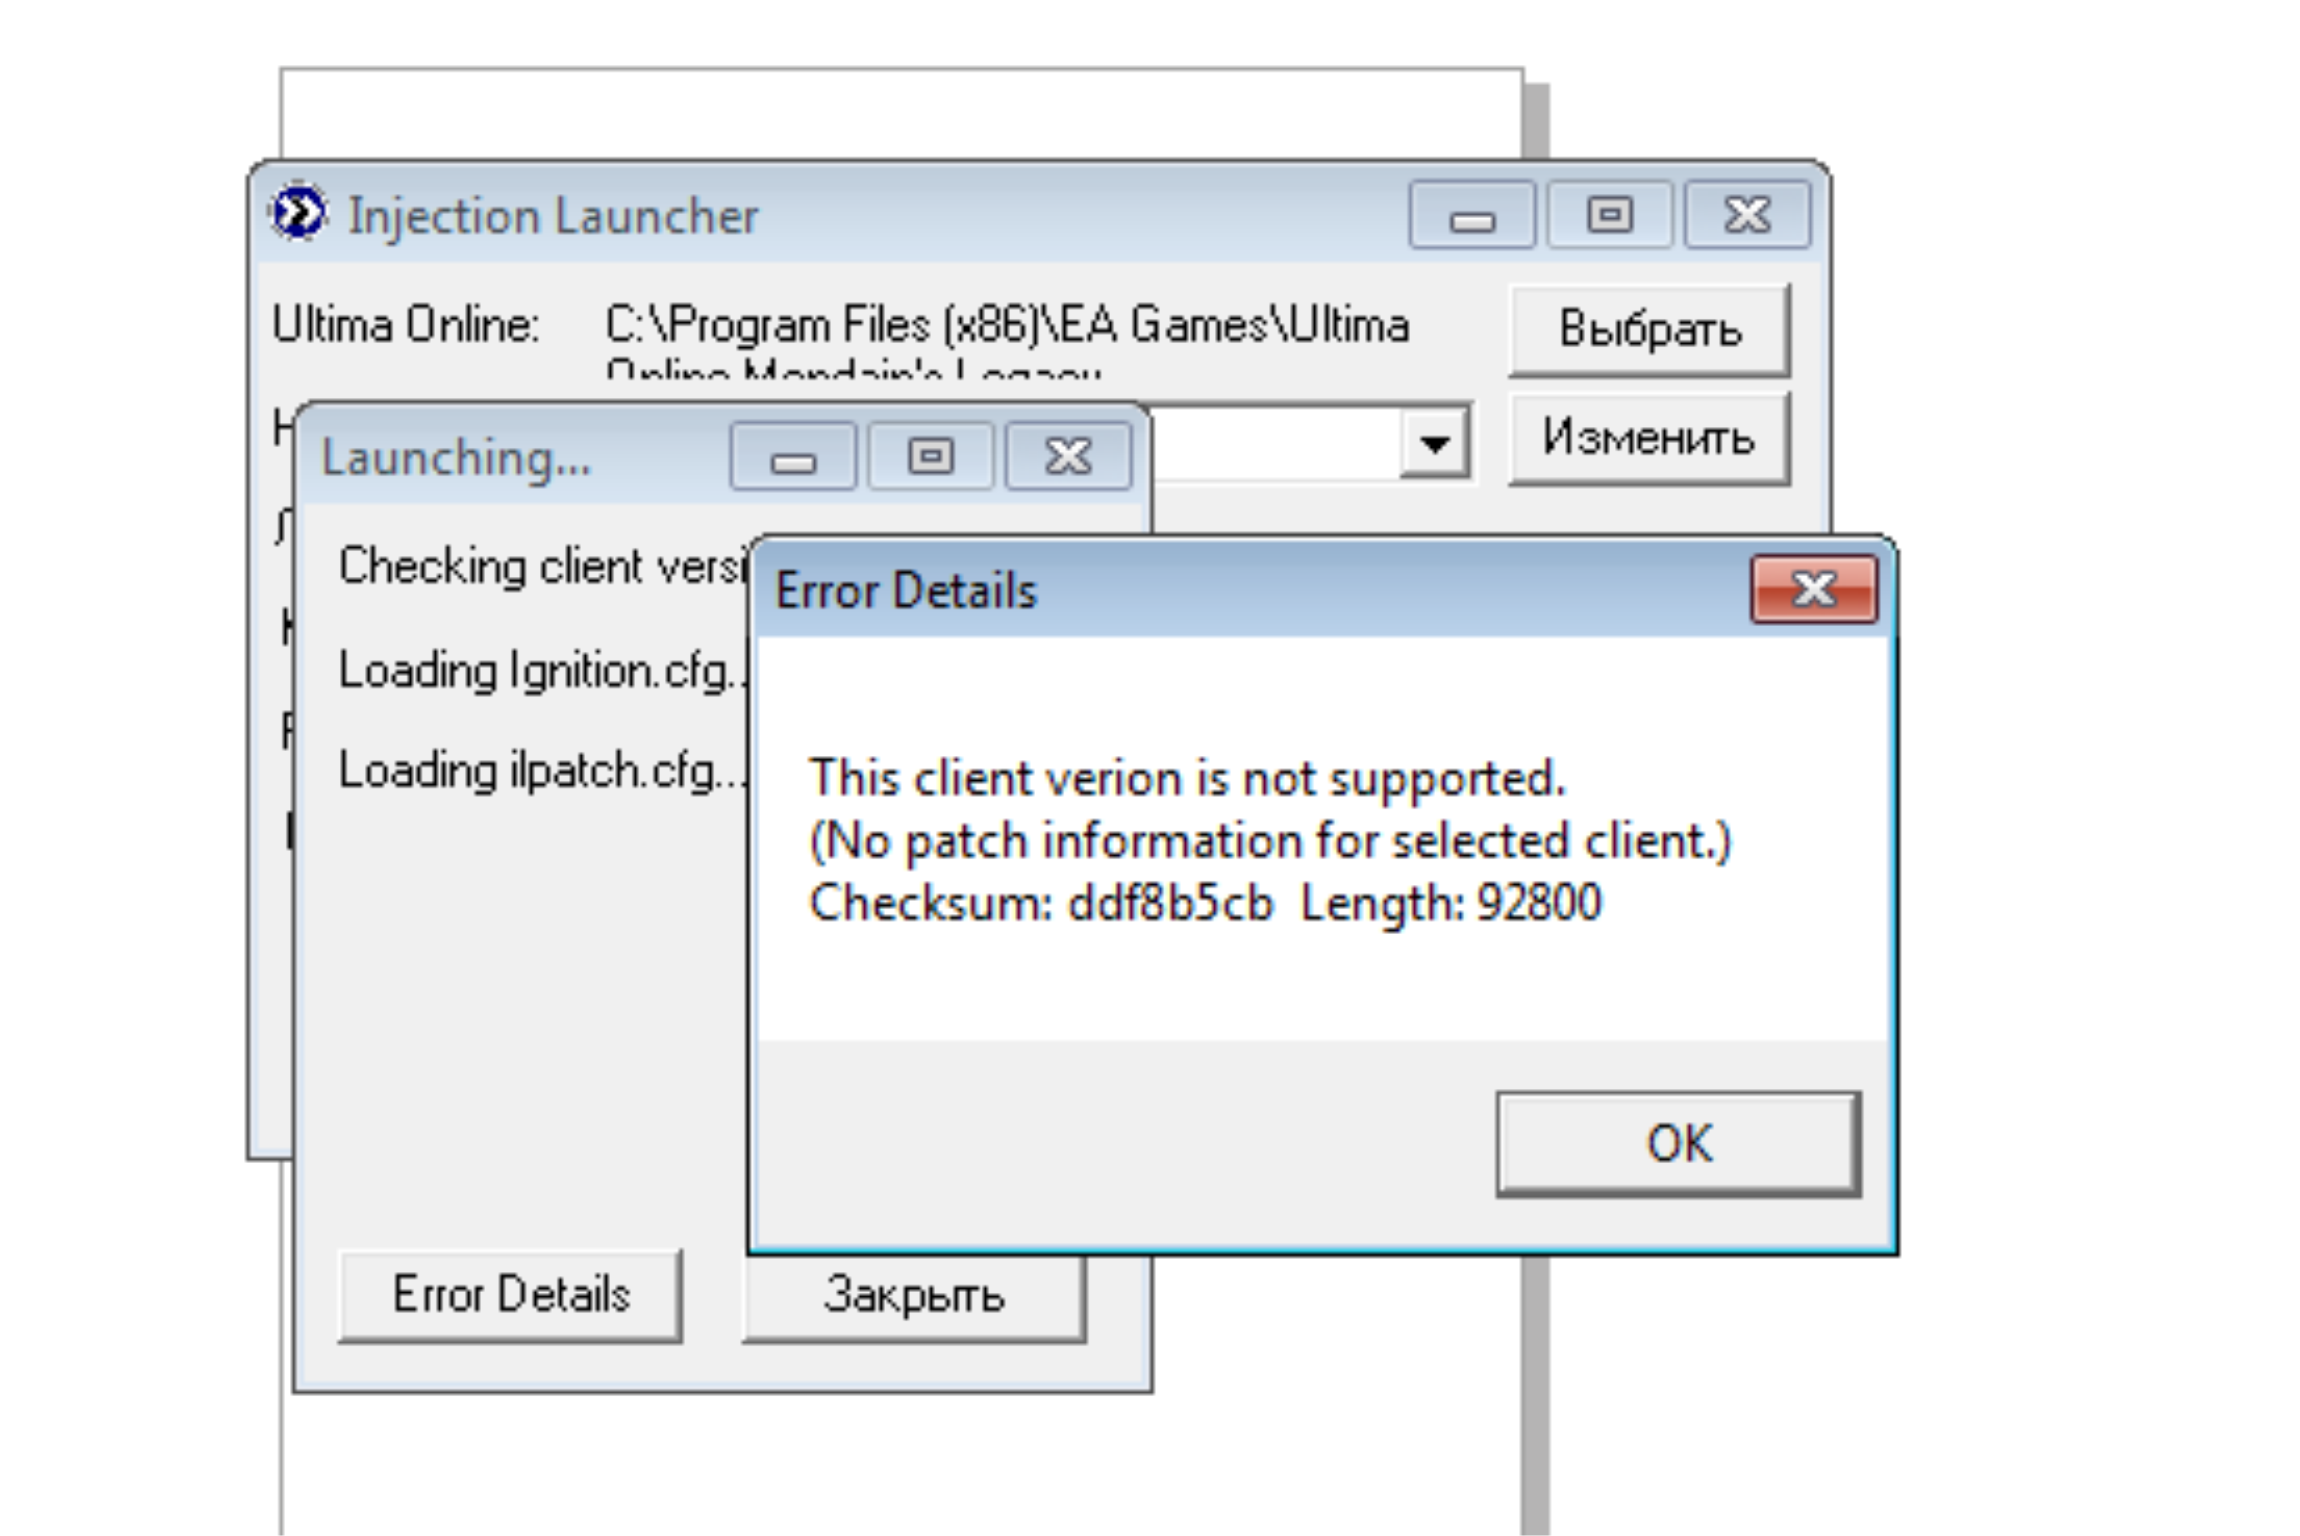Click the Выбрать button in Injection Launcher
The image size is (2300, 1536).
coord(1649,330)
